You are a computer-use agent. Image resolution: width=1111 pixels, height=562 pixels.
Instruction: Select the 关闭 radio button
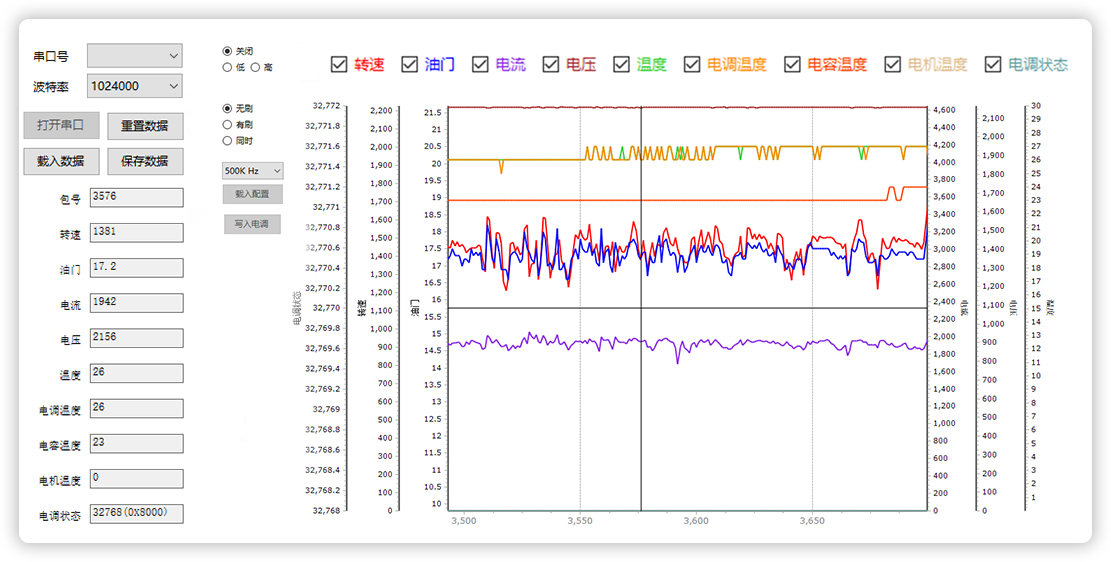pyautogui.click(x=227, y=51)
